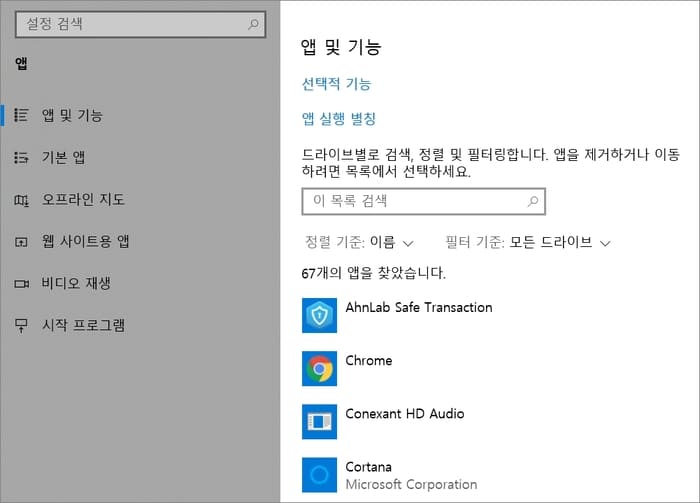This screenshot has width=700, height=503.
Task: Click the Chrome app icon
Action: [x=319, y=369]
